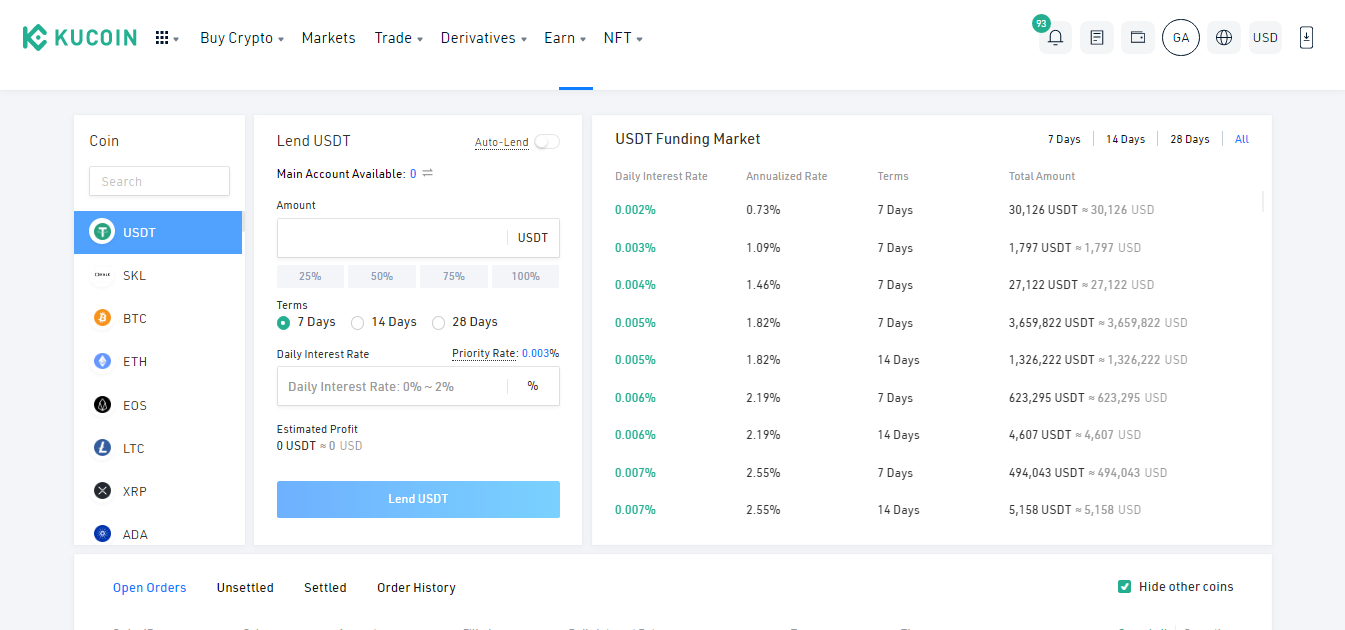Image resolution: width=1345 pixels, height=630 pixels.
Task: Expand the Trade dropdown menu
Action: (x=399, y=38)
